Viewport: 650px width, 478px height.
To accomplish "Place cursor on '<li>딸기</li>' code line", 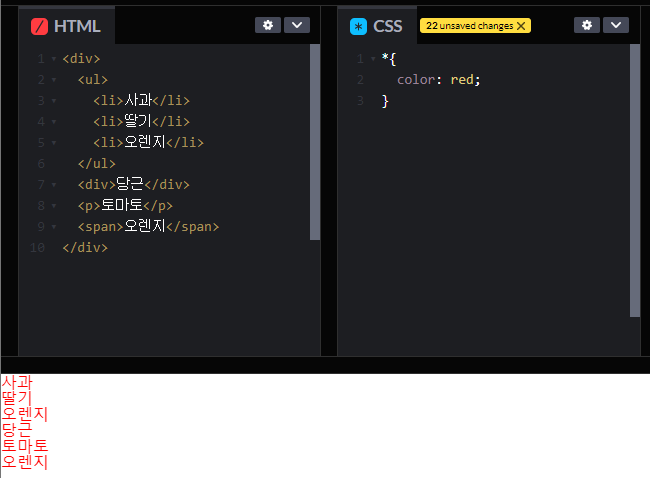I will tap(141, 121).
